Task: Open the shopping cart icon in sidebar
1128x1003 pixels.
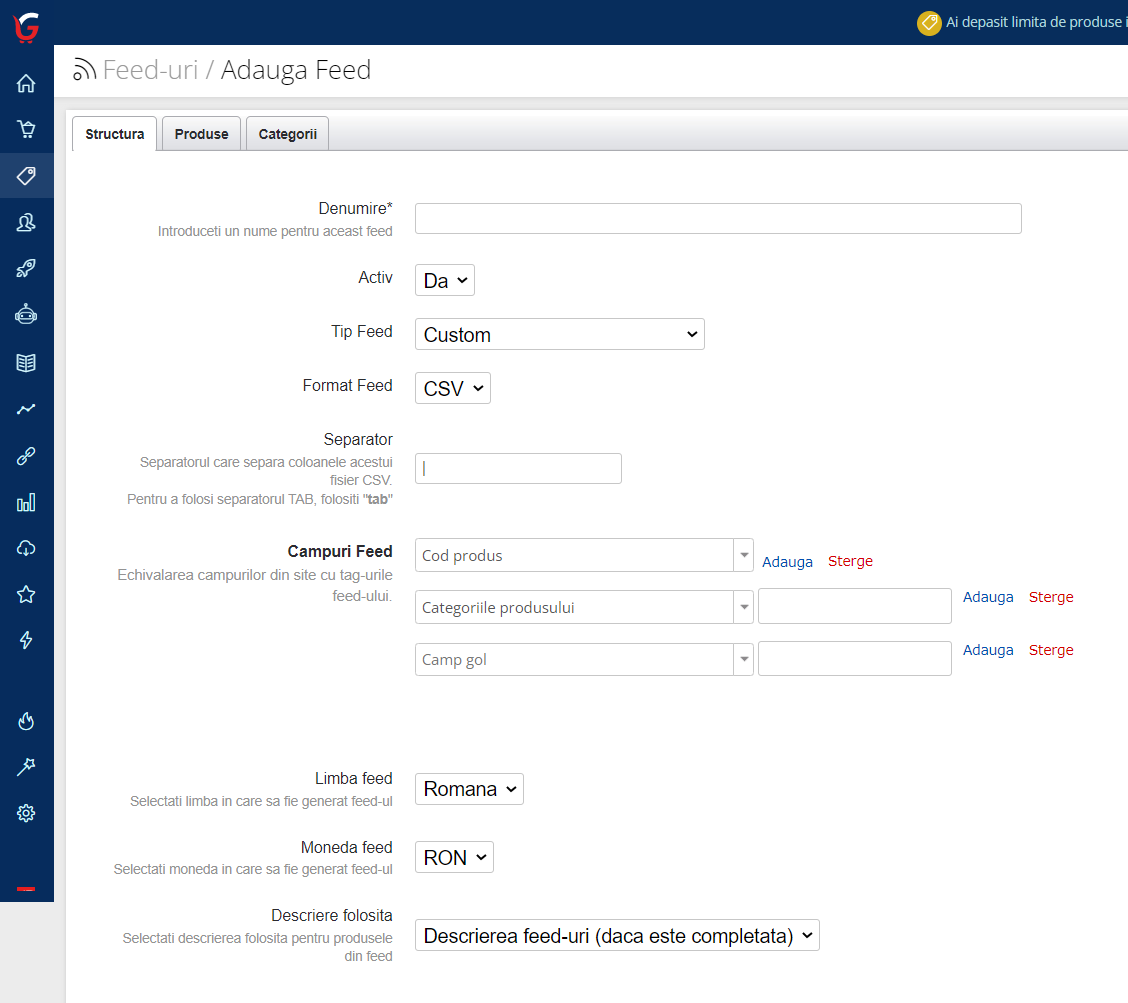Action: click(x=26, y=129)
